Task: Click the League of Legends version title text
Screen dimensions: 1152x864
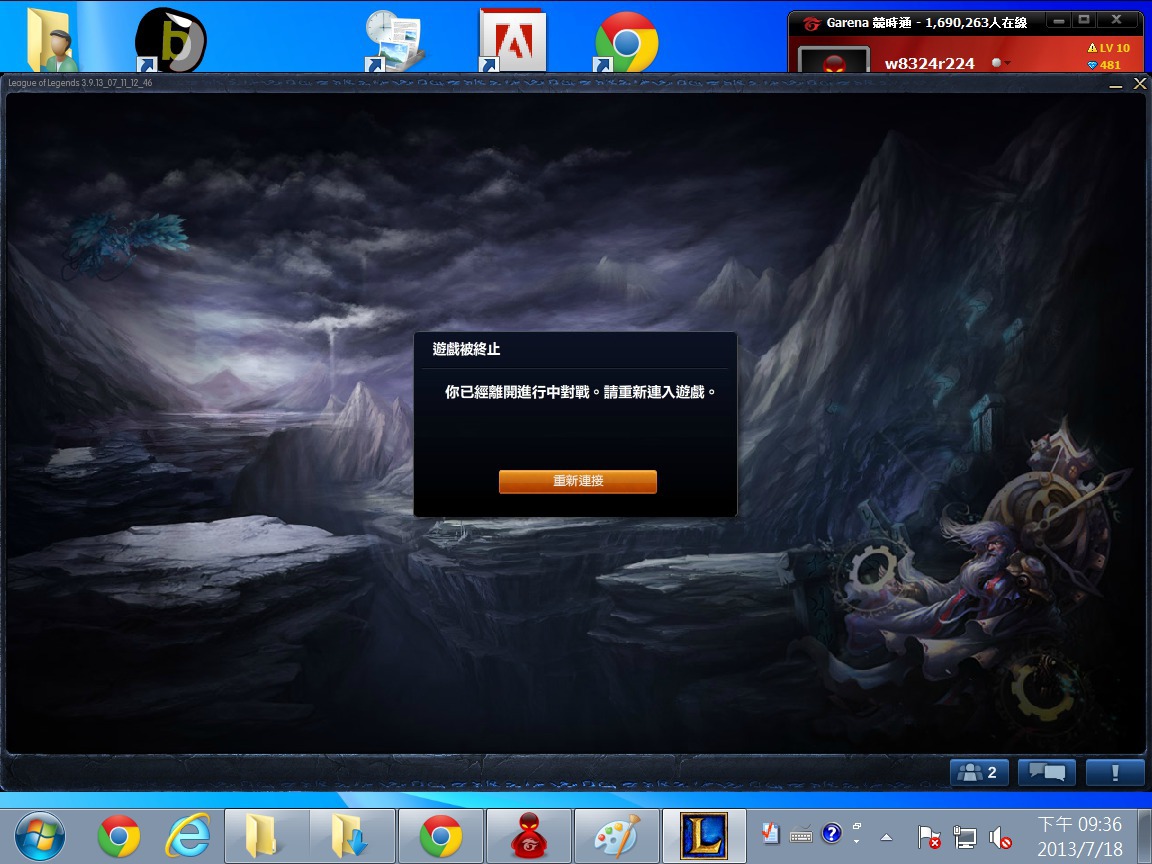Action: click(80, 83)
